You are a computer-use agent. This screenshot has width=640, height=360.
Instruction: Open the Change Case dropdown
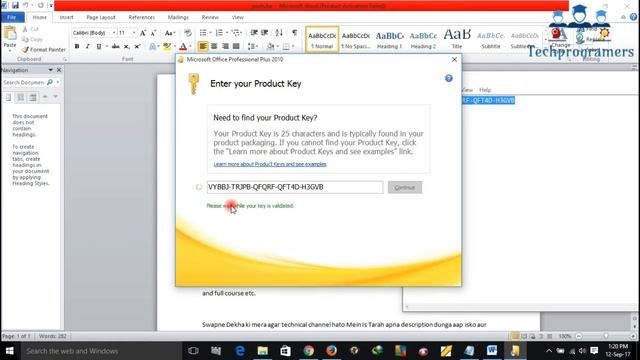(170, 33)
